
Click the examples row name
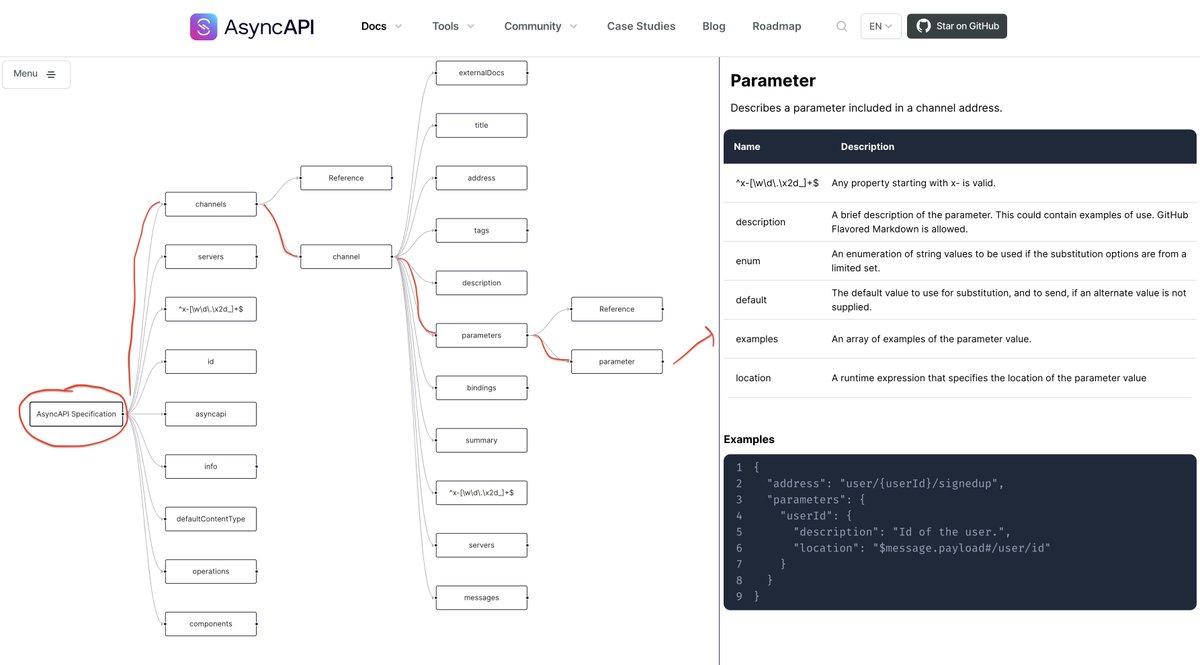click(756, 339)
